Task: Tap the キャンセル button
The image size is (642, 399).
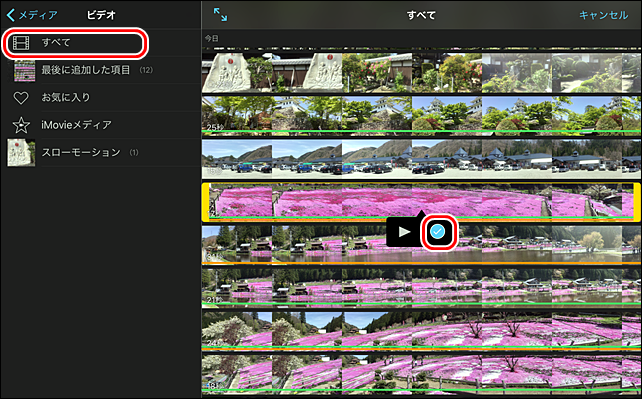Action: [603, 15]
